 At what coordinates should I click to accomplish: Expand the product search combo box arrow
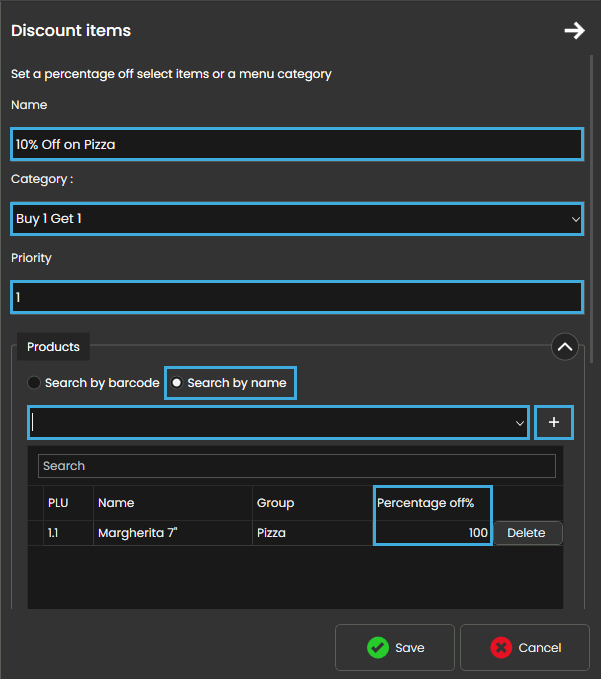(x=520, y=424)
